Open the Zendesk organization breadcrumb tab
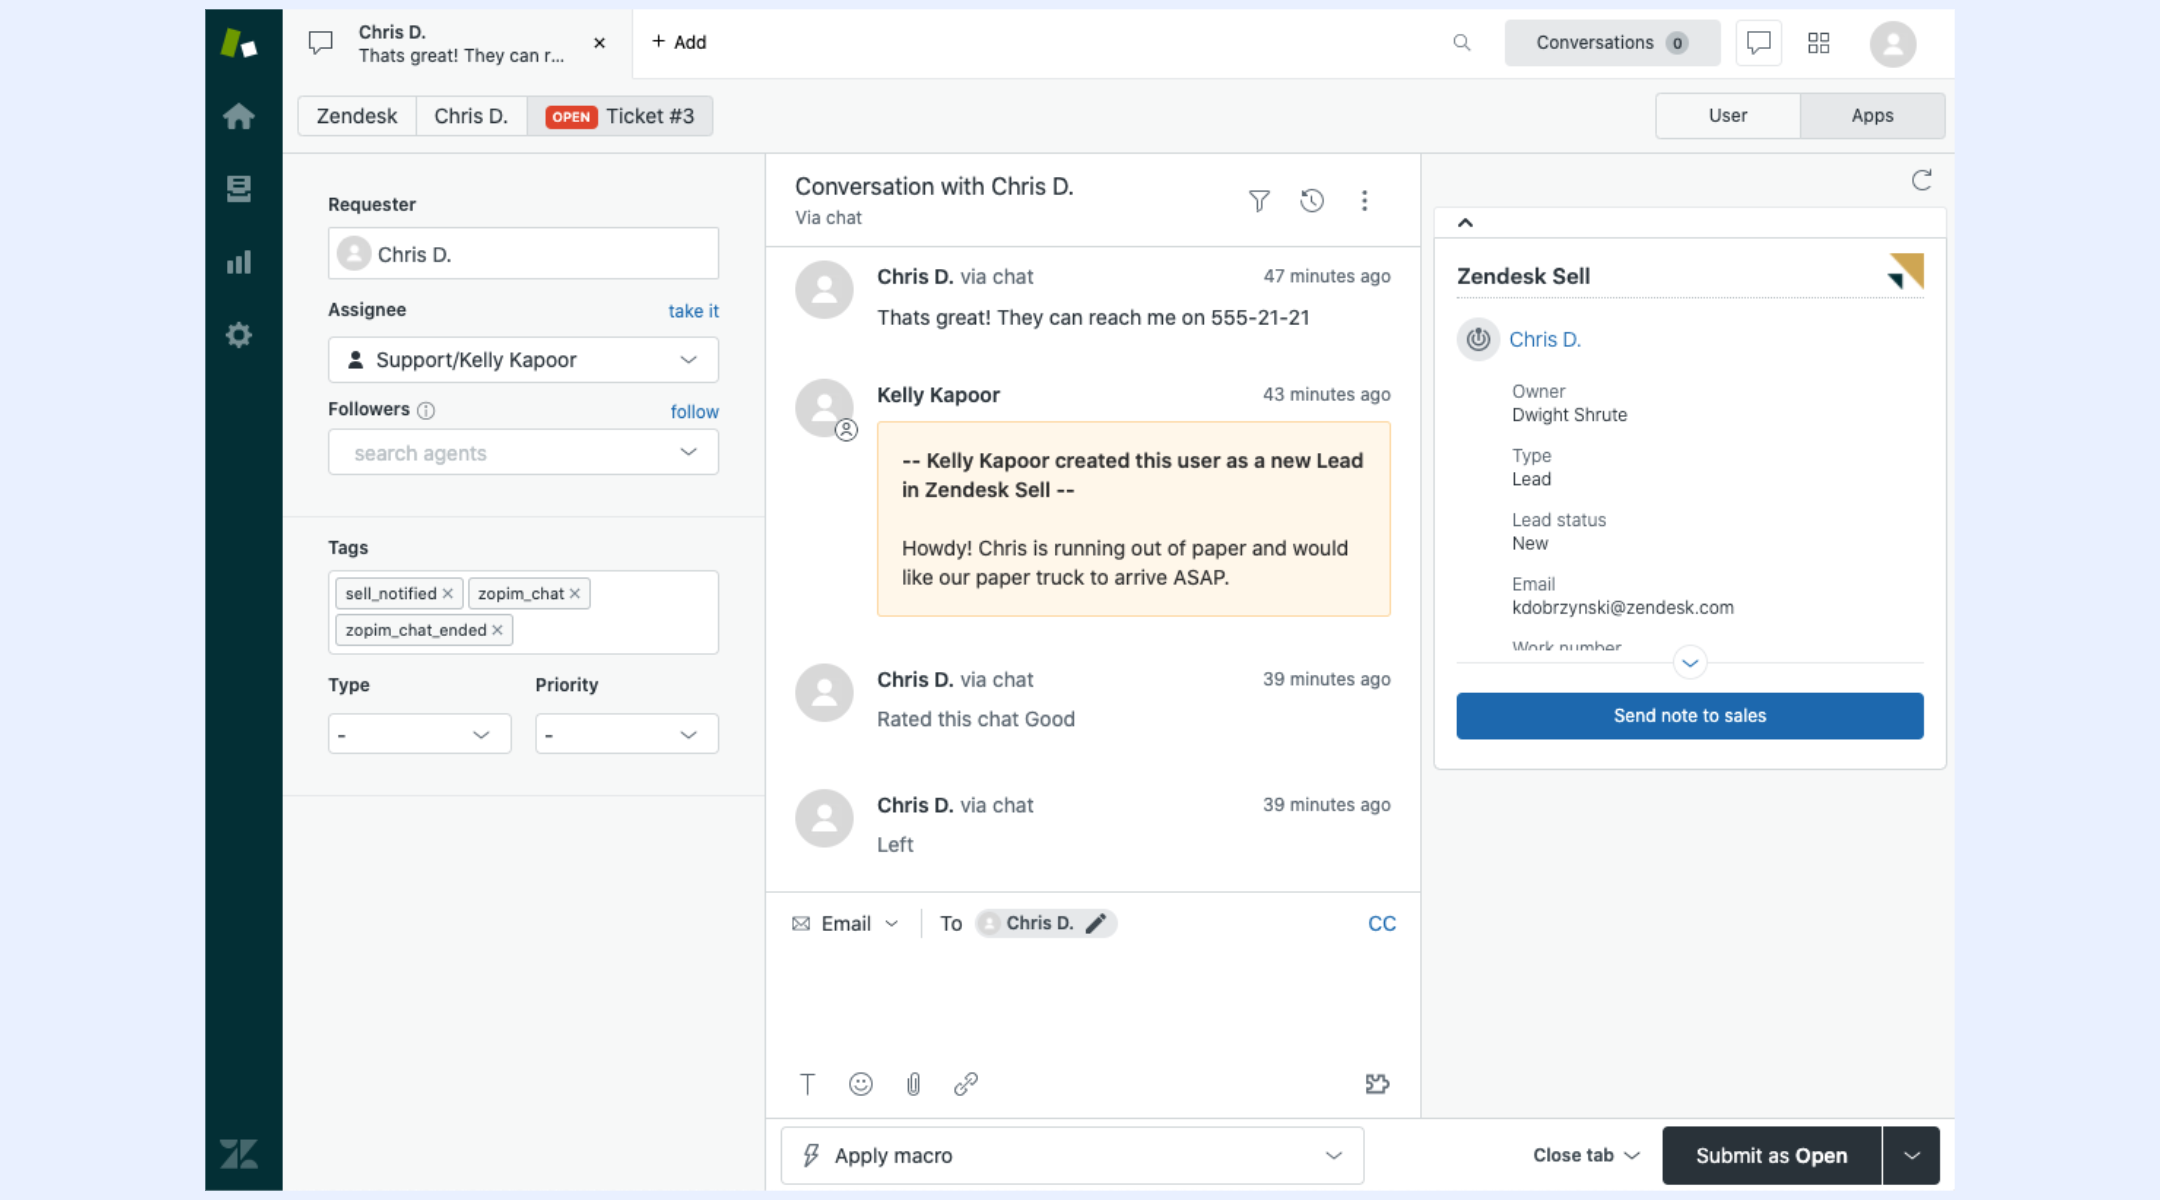Screen dimensions: 2160x1200 (357, 116)
